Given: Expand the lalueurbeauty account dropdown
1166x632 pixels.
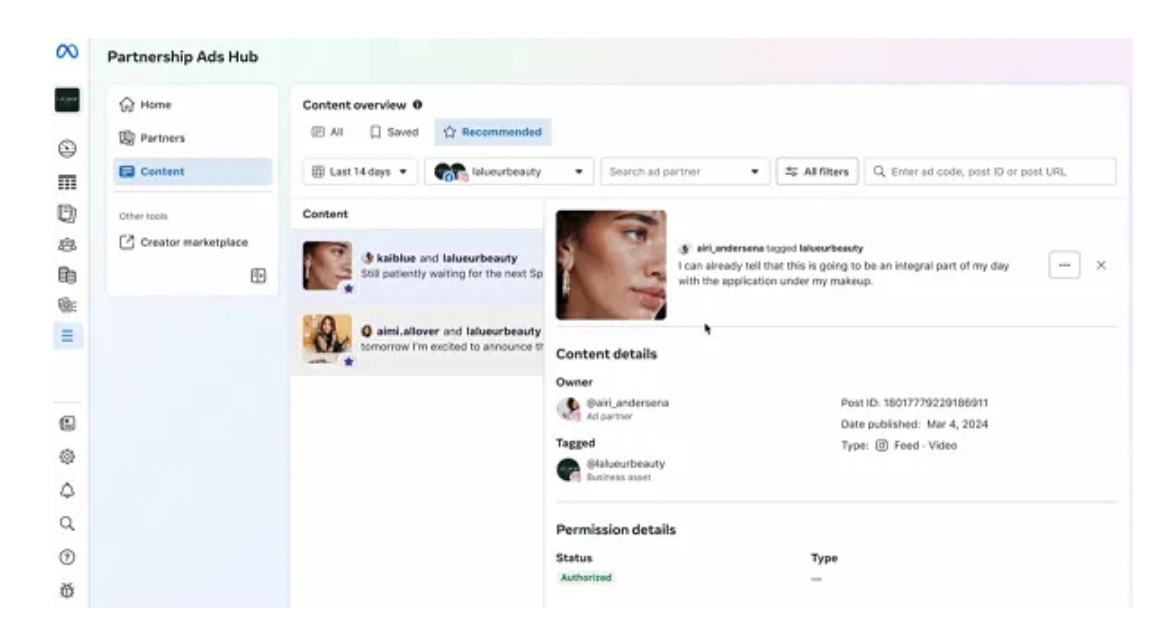Looking at the screenshot, I should (509, 172).
